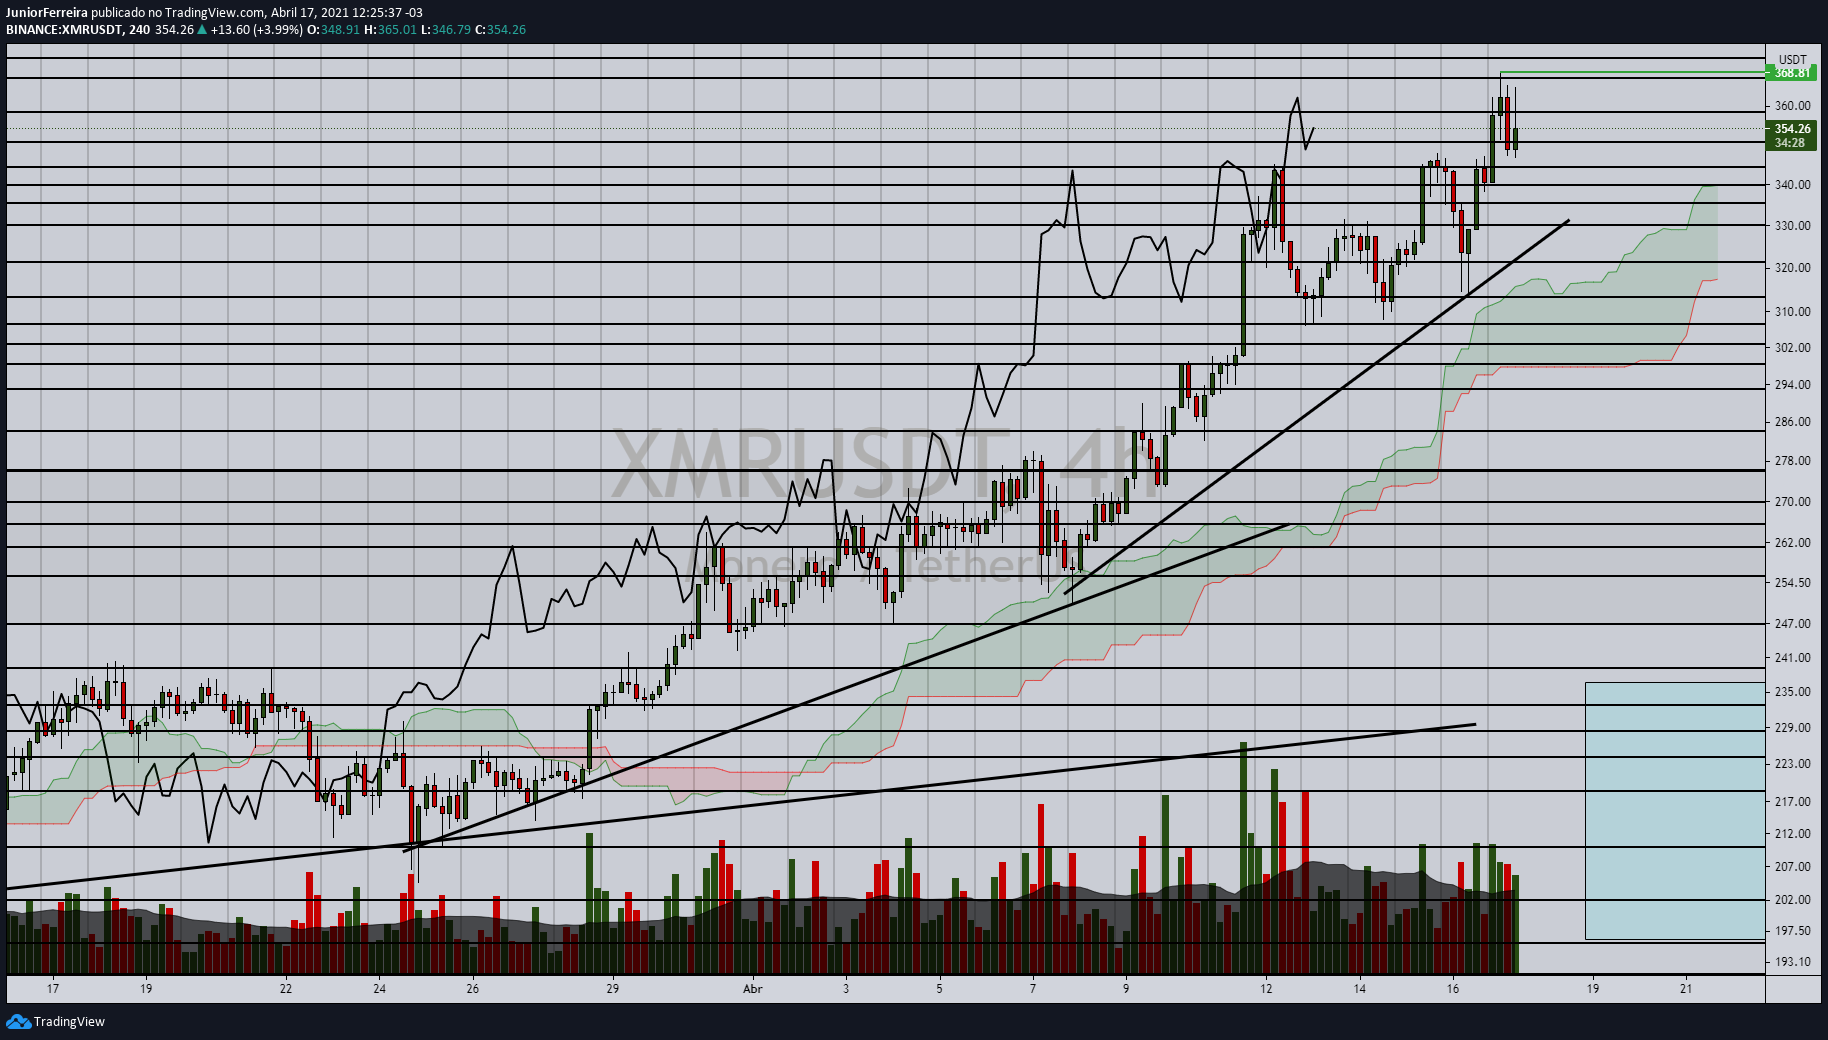Click the 229.00 price axis label
The width and height of the screenshot is (1828, 1040).
pyautogui.click(x=1792, y=728)
